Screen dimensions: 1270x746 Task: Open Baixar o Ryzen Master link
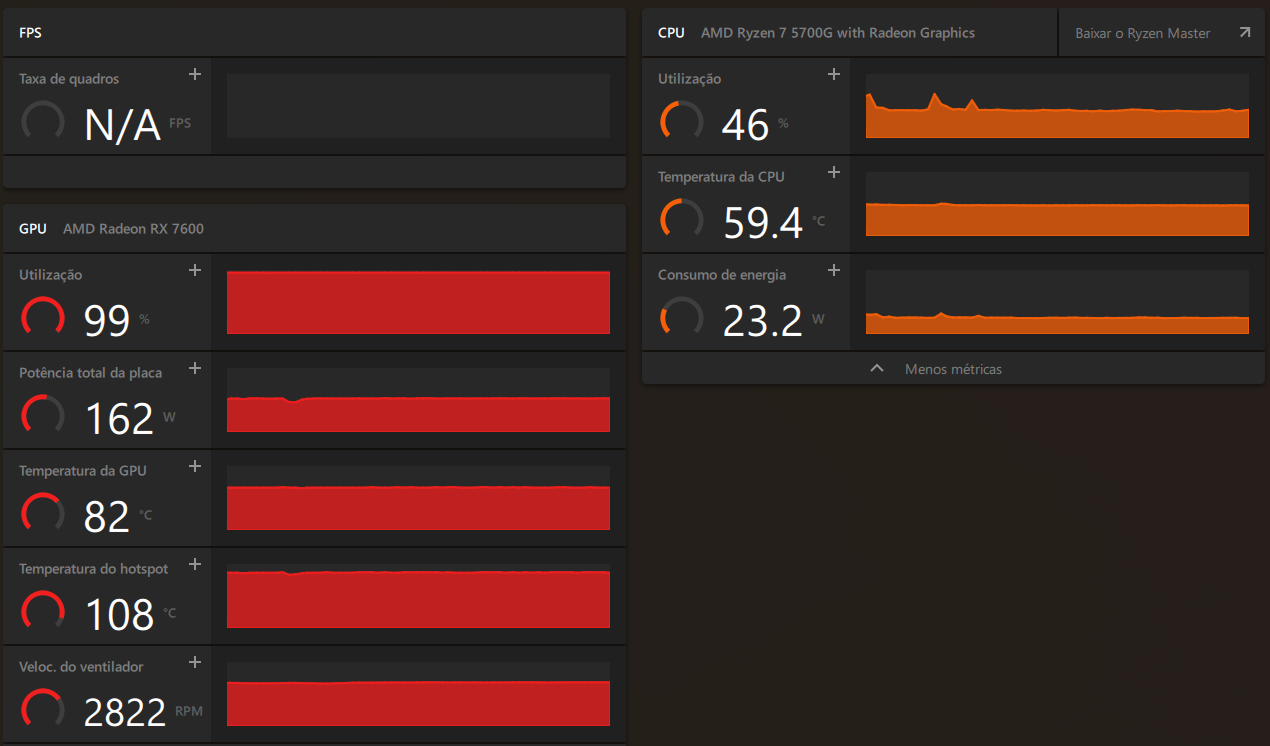[x=1161, y=33]
